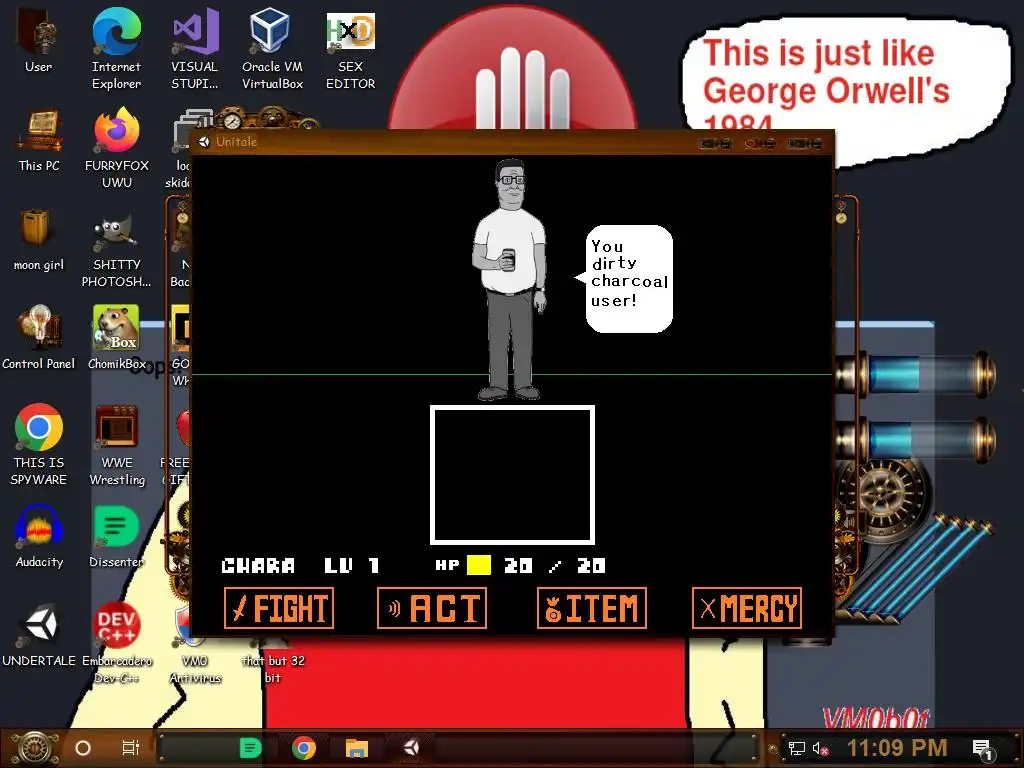1024x768 pixels.
Task: Open the Control Panel desktop icon
Action: click(39, 338)
